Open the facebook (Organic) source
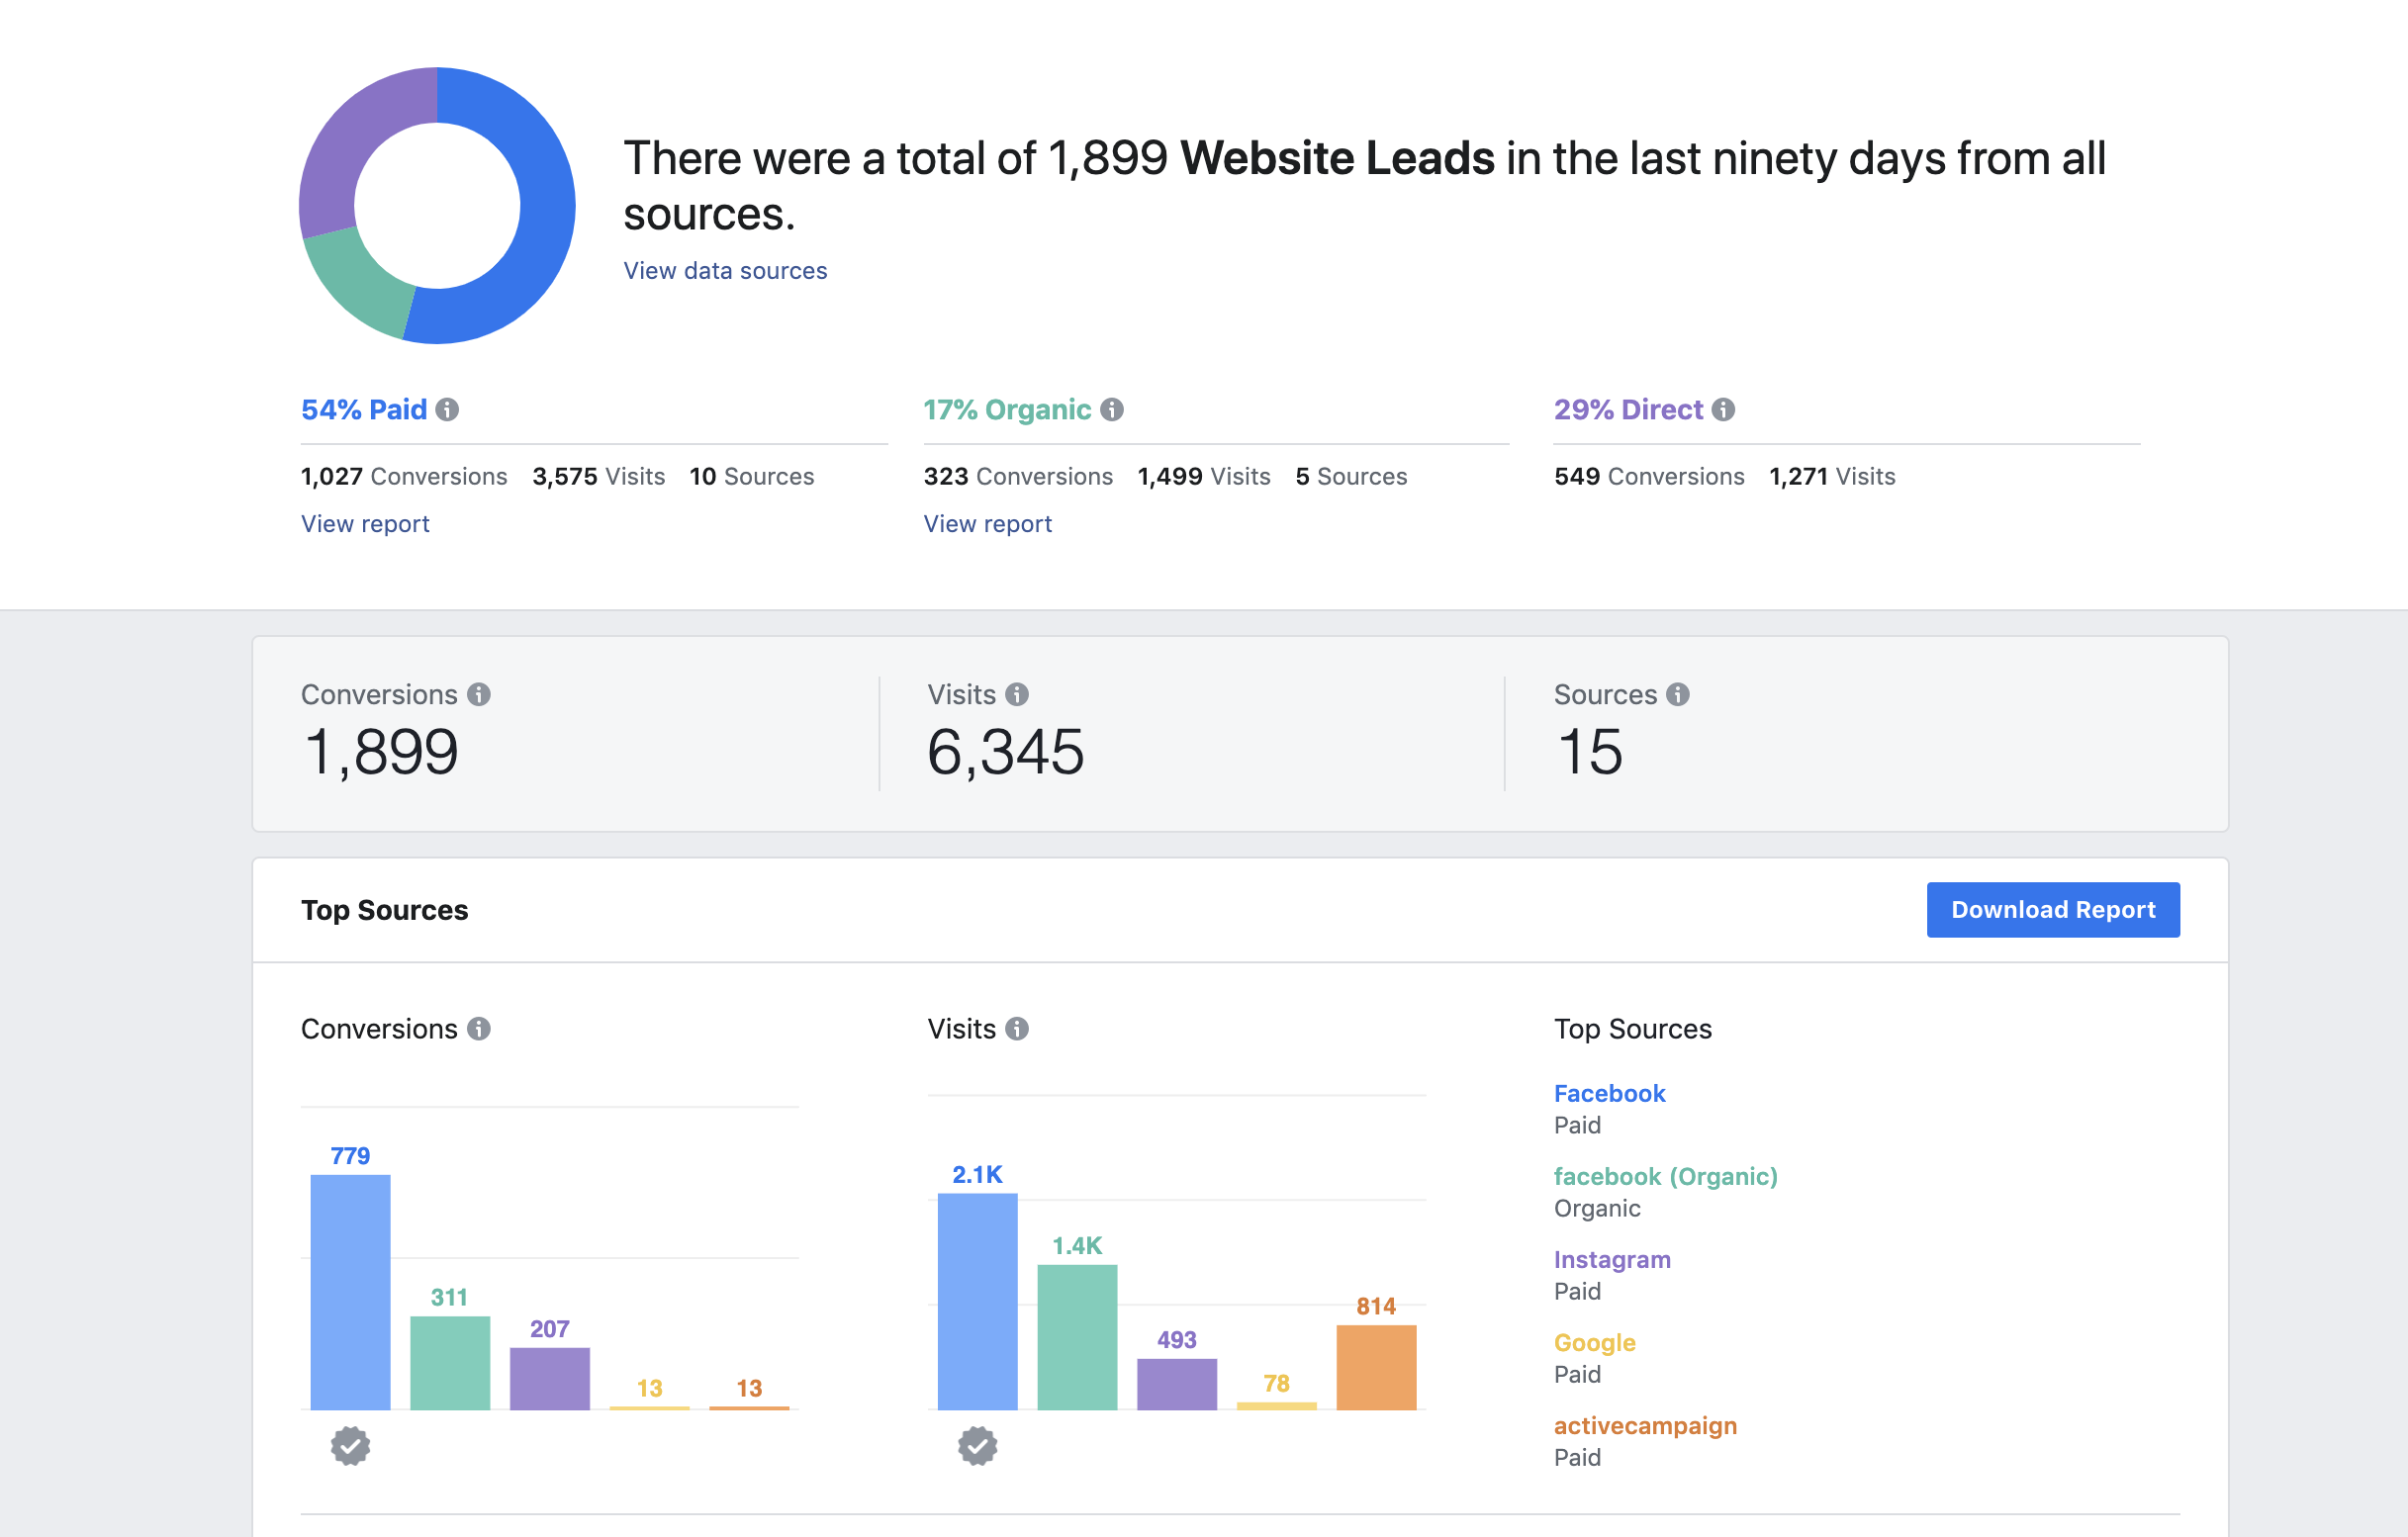Image resolution: width=2408 pixels, height=1537 pixels. 1665,1176
